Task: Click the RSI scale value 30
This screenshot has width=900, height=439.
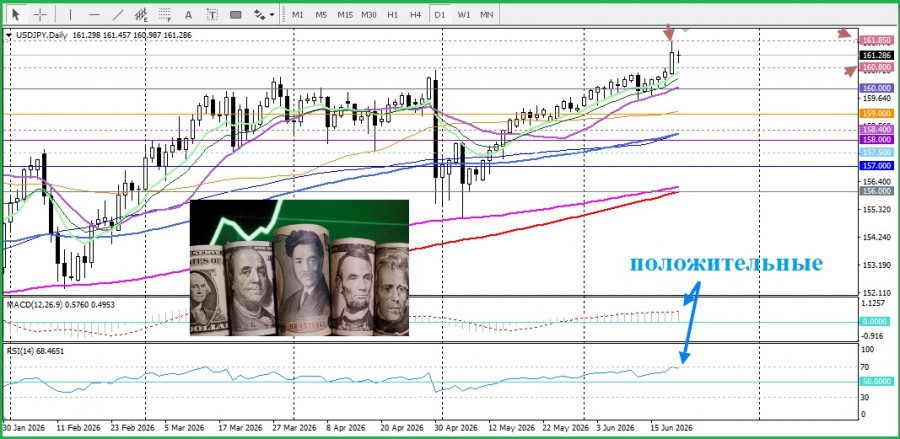Action: tap(867, 397)
